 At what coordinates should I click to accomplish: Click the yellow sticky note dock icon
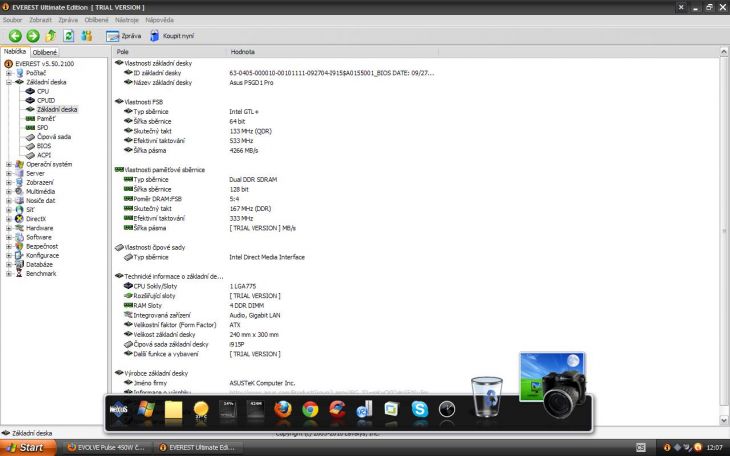pos(173,410)
